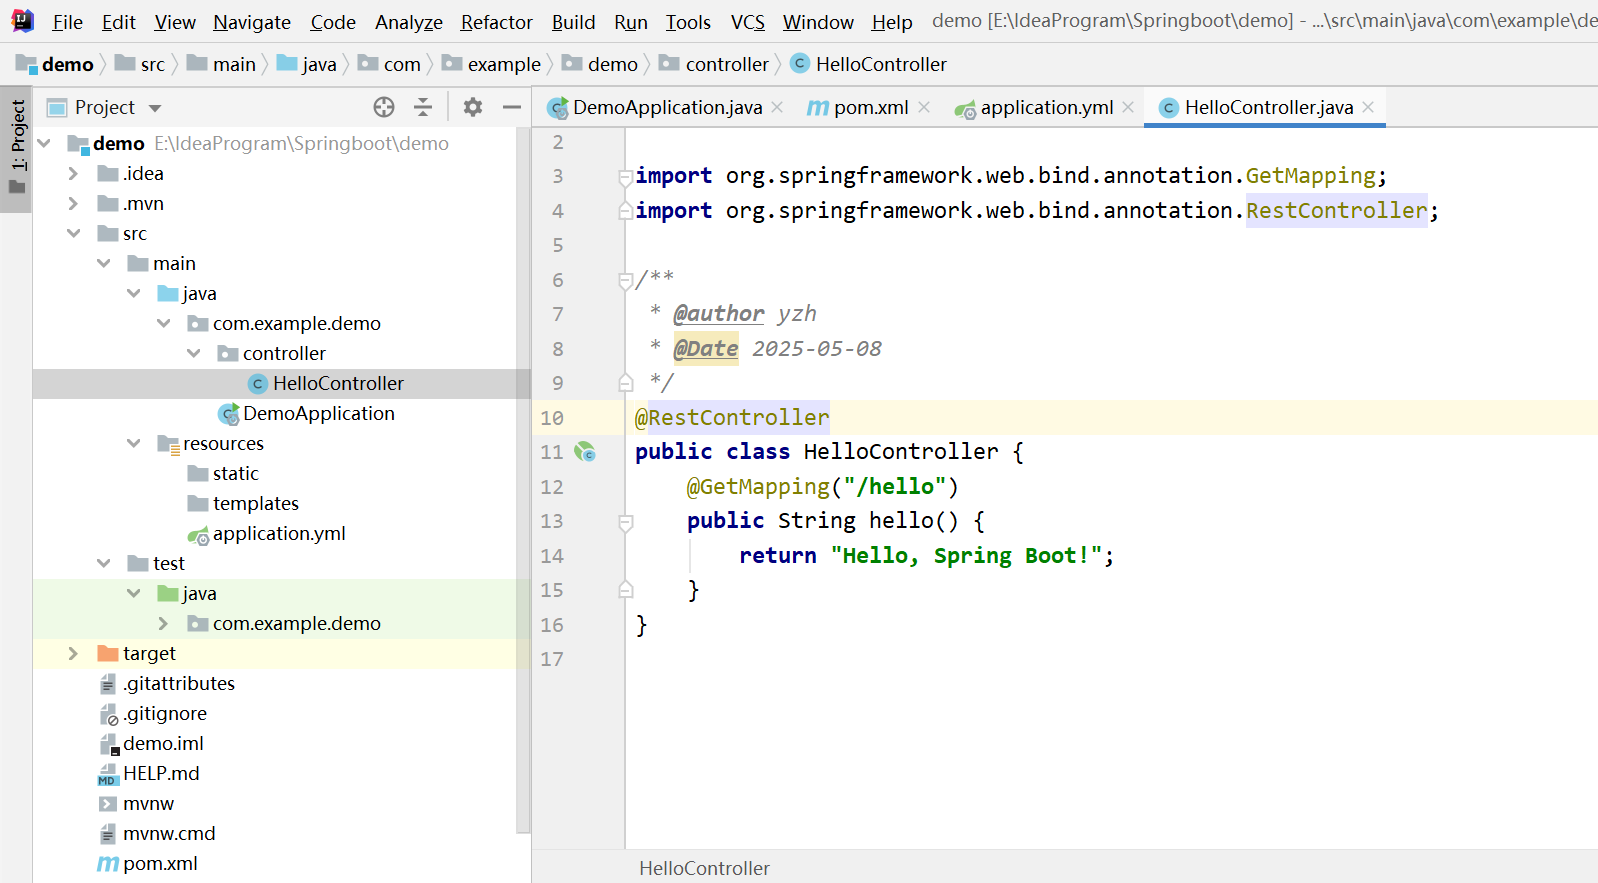Select .gitattributes file
The height and width of the screenshot is (883, 1598).
tap(178, 683)
